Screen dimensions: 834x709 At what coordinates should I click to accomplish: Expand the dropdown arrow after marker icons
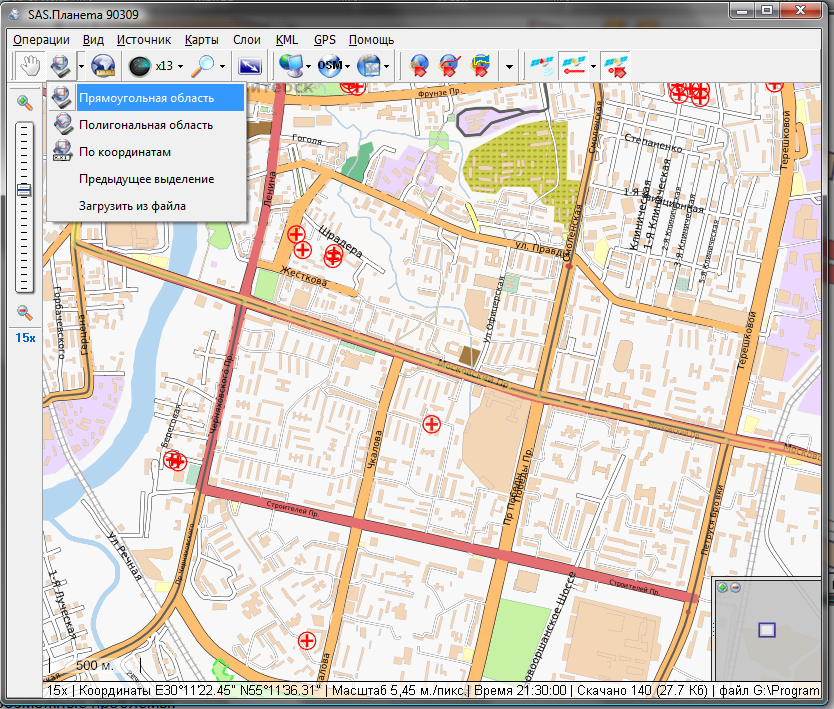(510, 67)
